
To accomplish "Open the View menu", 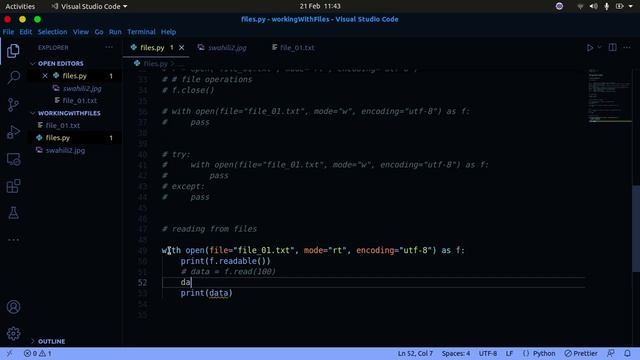I will 81,32.
